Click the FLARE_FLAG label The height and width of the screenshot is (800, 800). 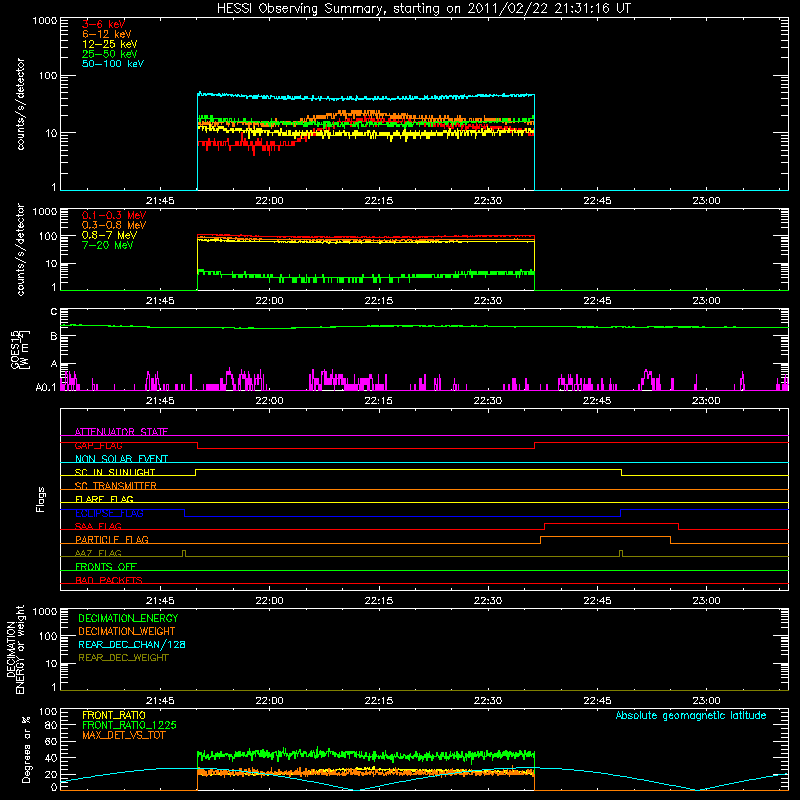(104, 499)
